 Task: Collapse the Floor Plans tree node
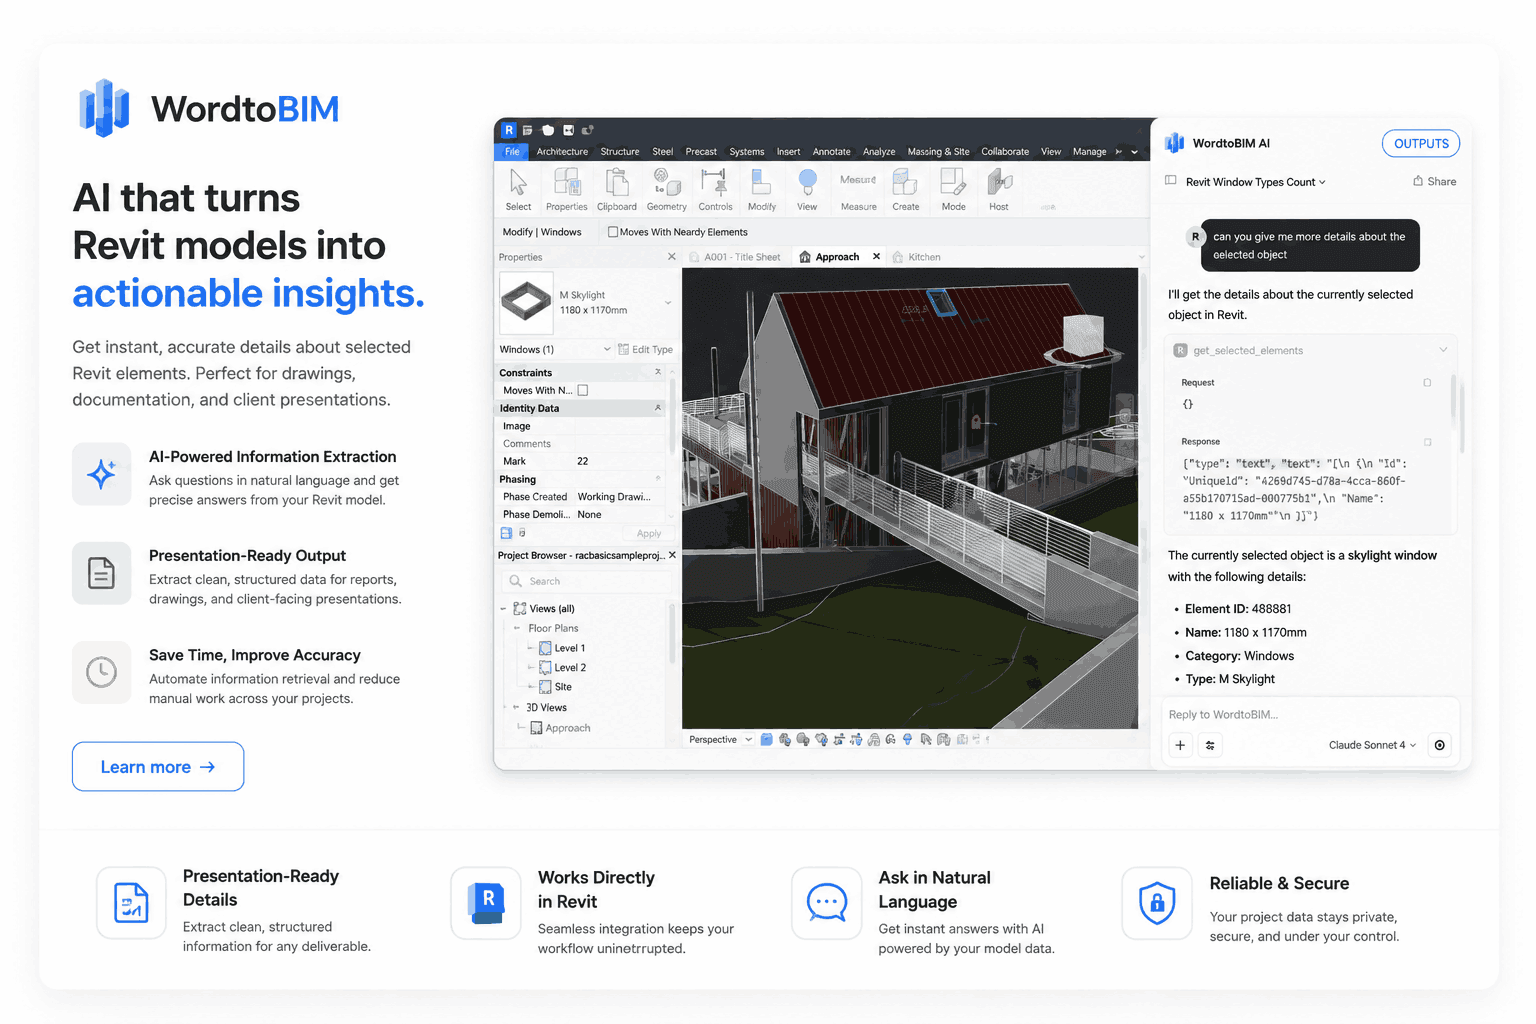pyautogui.click(x=517, y=628)
